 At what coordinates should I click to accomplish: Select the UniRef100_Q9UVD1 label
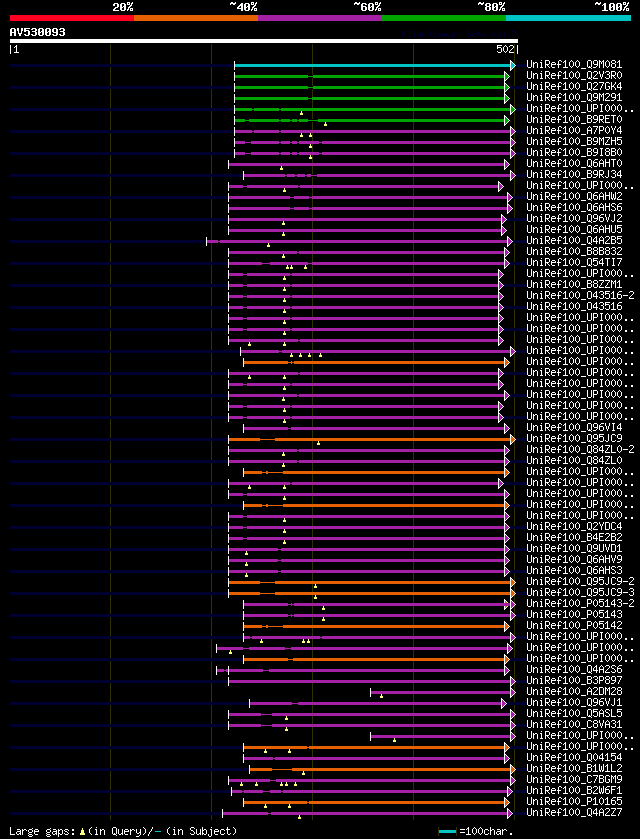point(574,548)
